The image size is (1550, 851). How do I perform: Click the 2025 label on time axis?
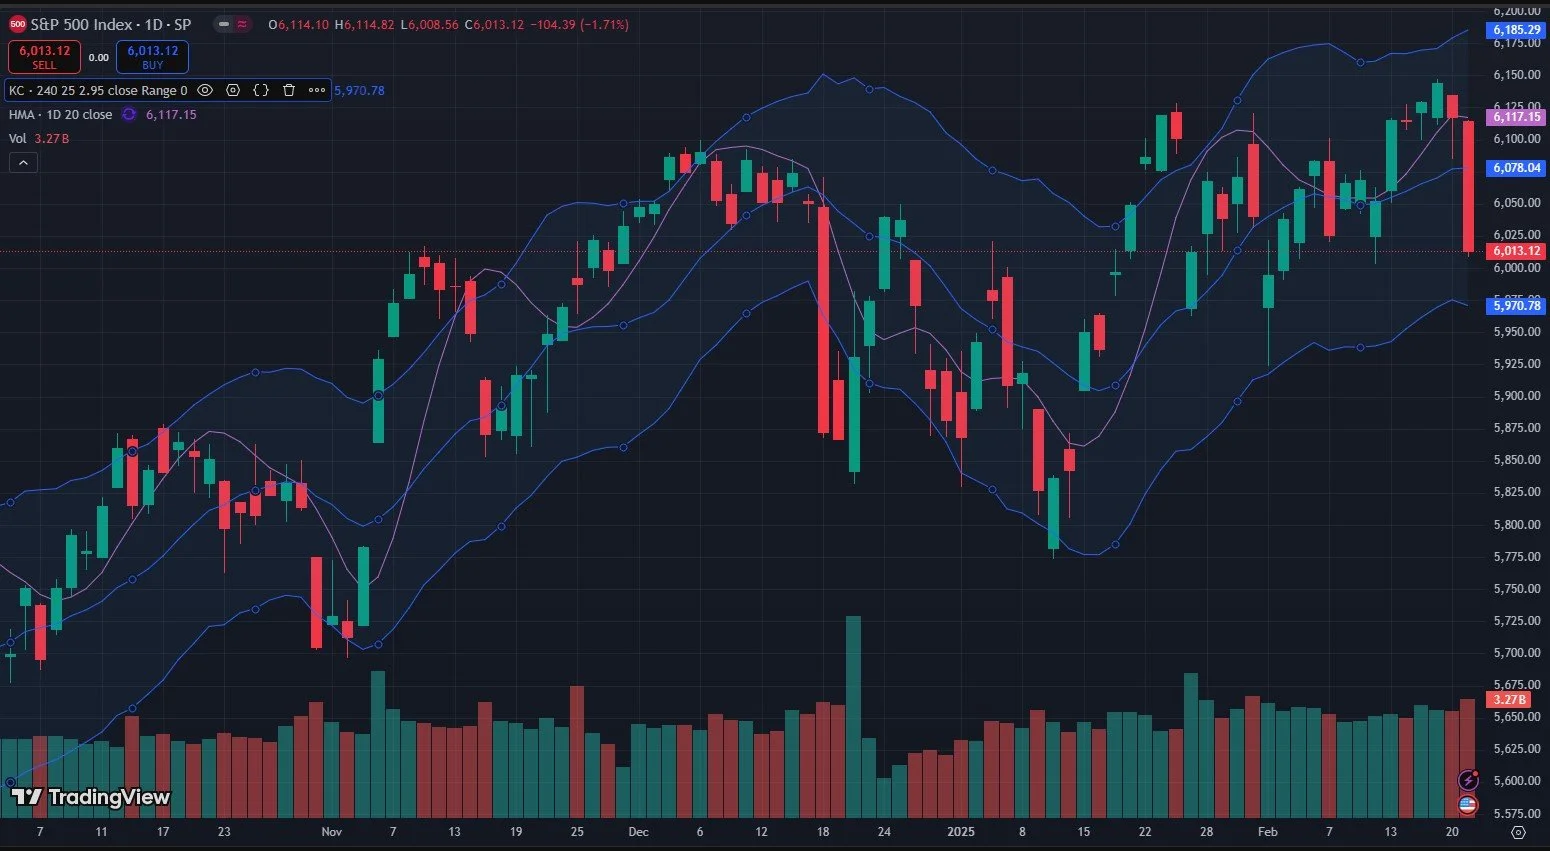(961, 832)
